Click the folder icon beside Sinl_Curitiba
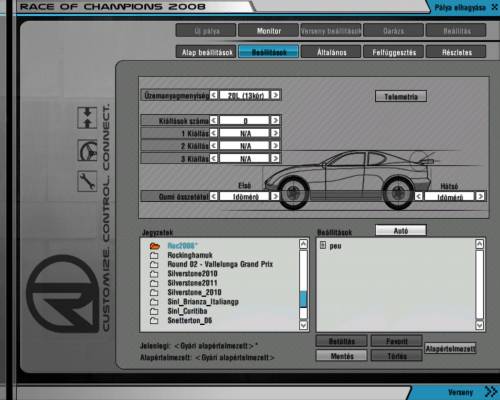The image size is (500, 400). point(154,311)
